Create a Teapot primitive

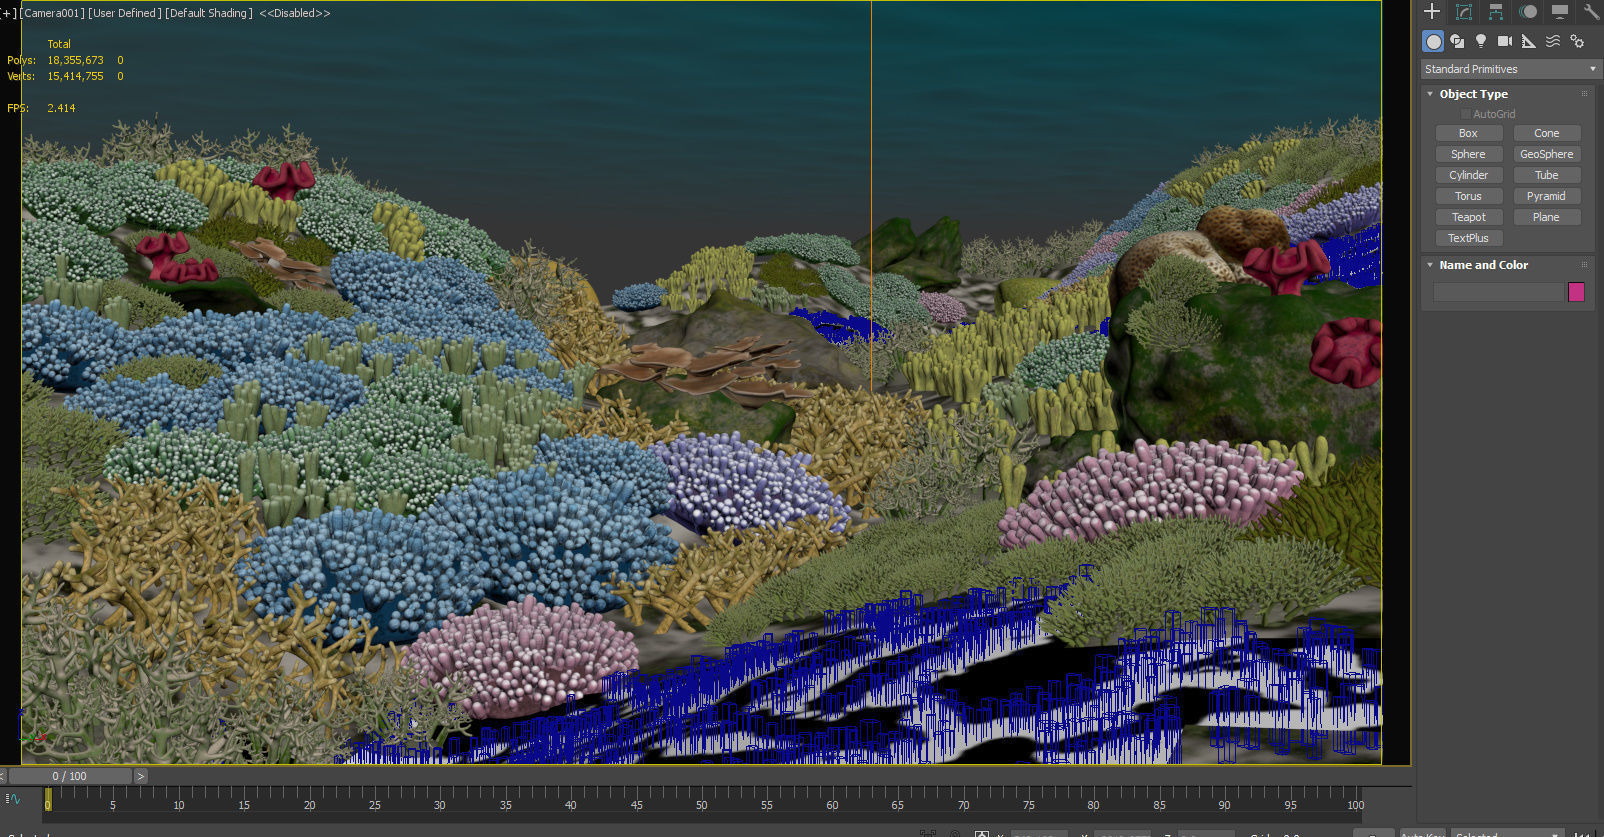click(x=1468, y=217)
